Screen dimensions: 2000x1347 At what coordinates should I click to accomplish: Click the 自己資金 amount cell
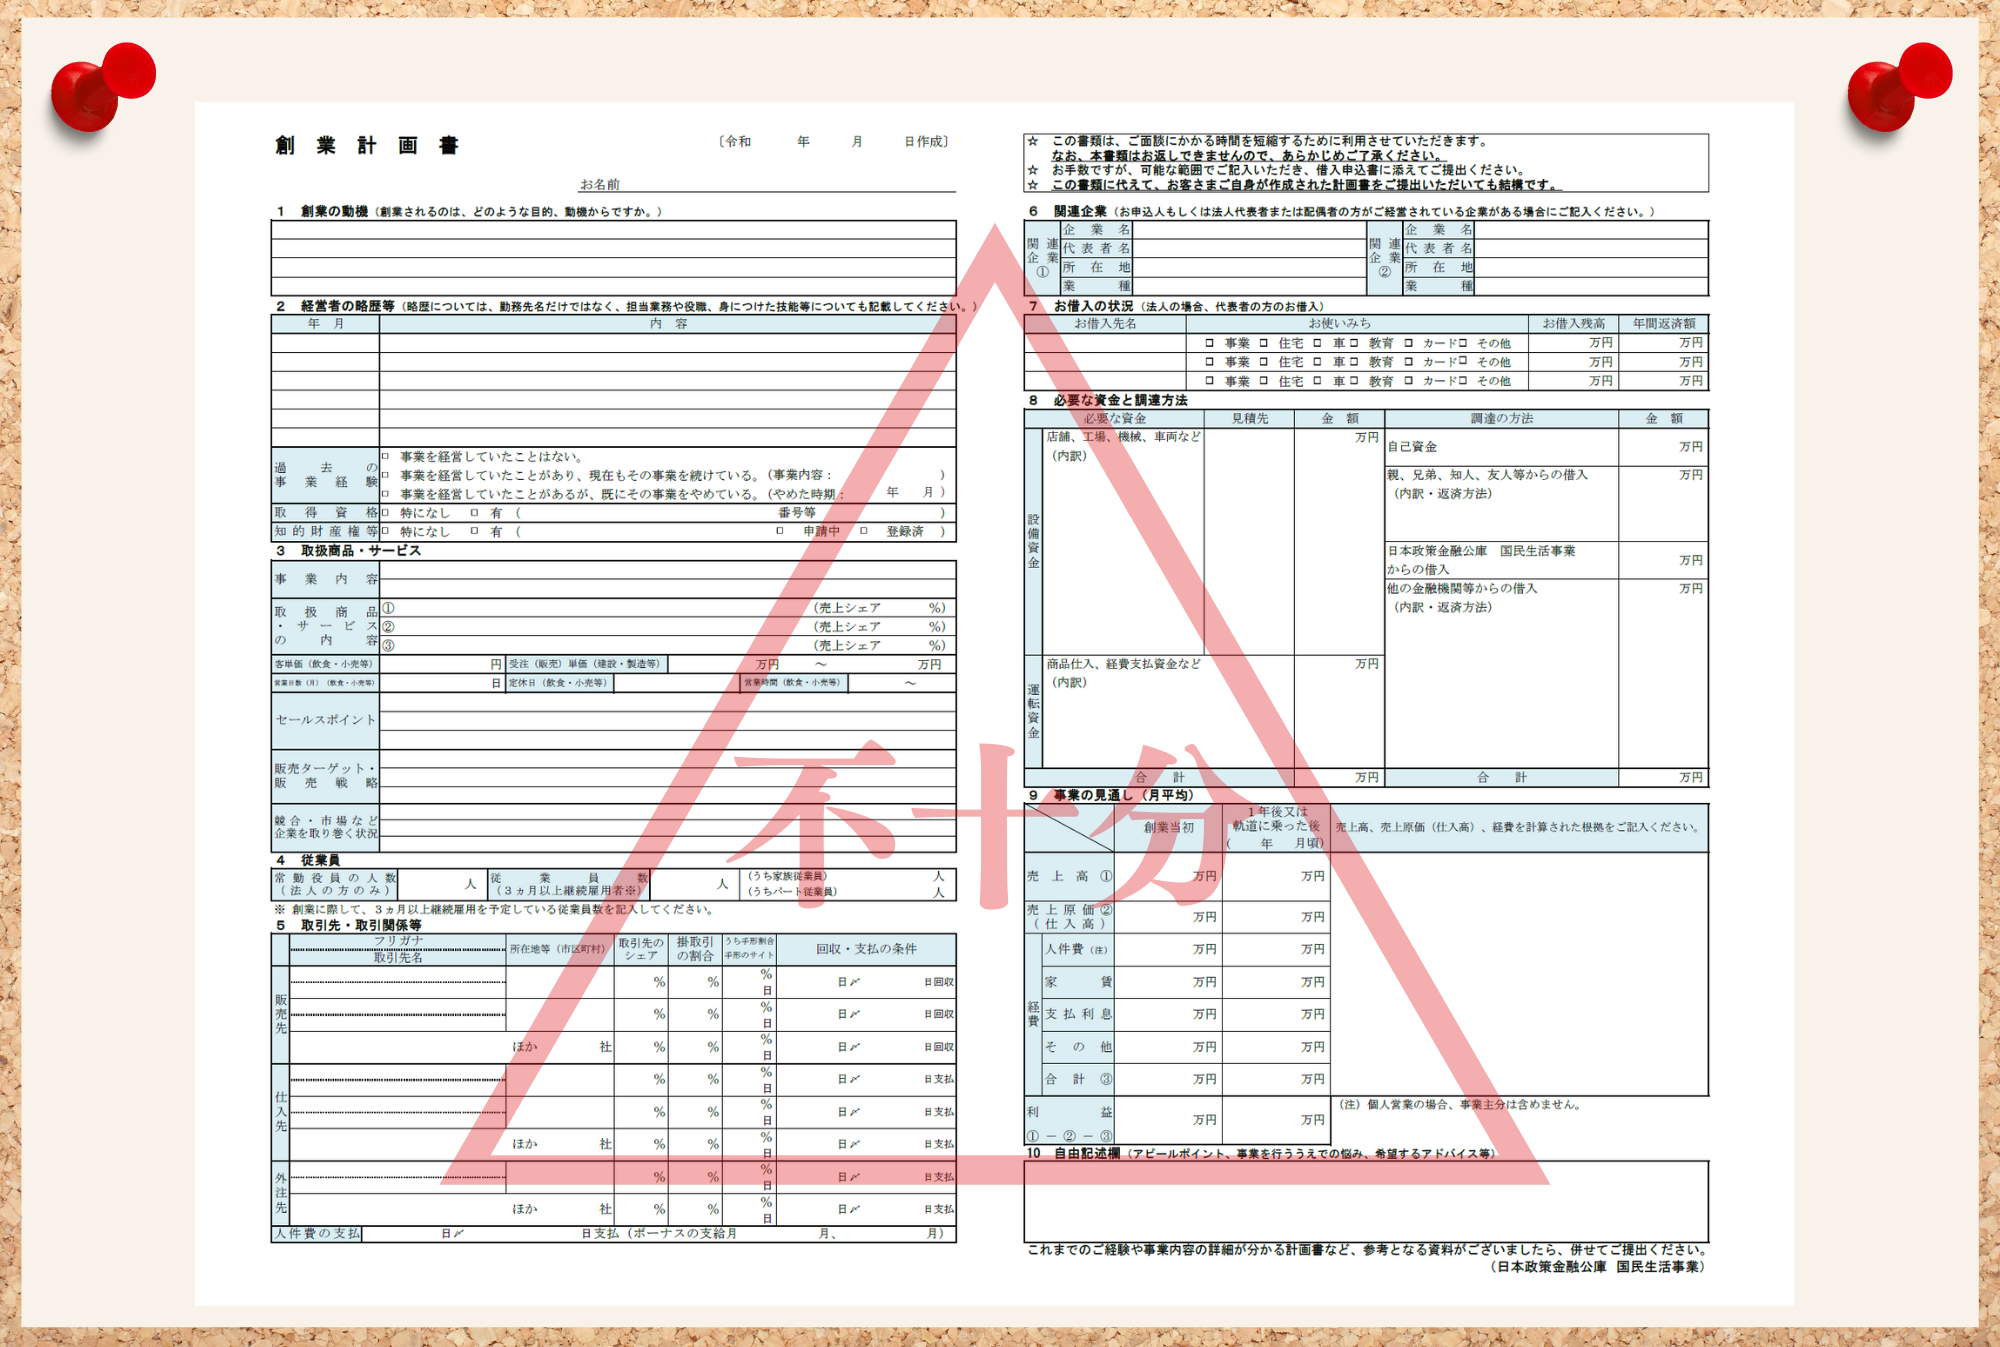pyautogui.click(x=1662, y=447)
